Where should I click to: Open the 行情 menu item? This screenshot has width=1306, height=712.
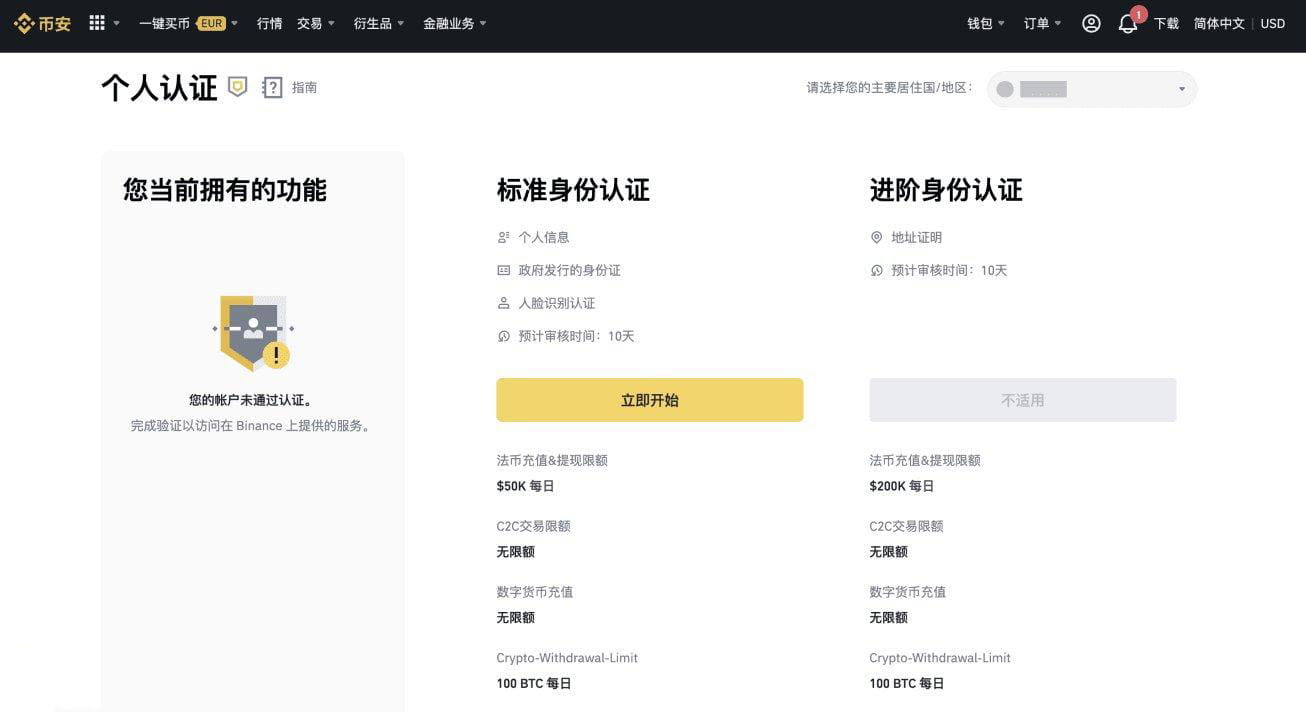click(x=268, y=23)
